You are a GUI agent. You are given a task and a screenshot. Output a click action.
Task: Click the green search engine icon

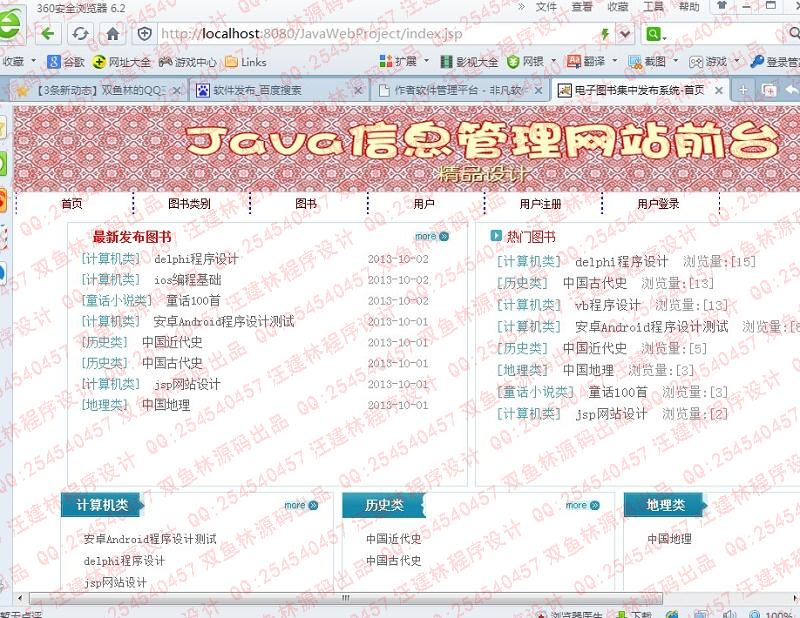click(x=656, y=34)
